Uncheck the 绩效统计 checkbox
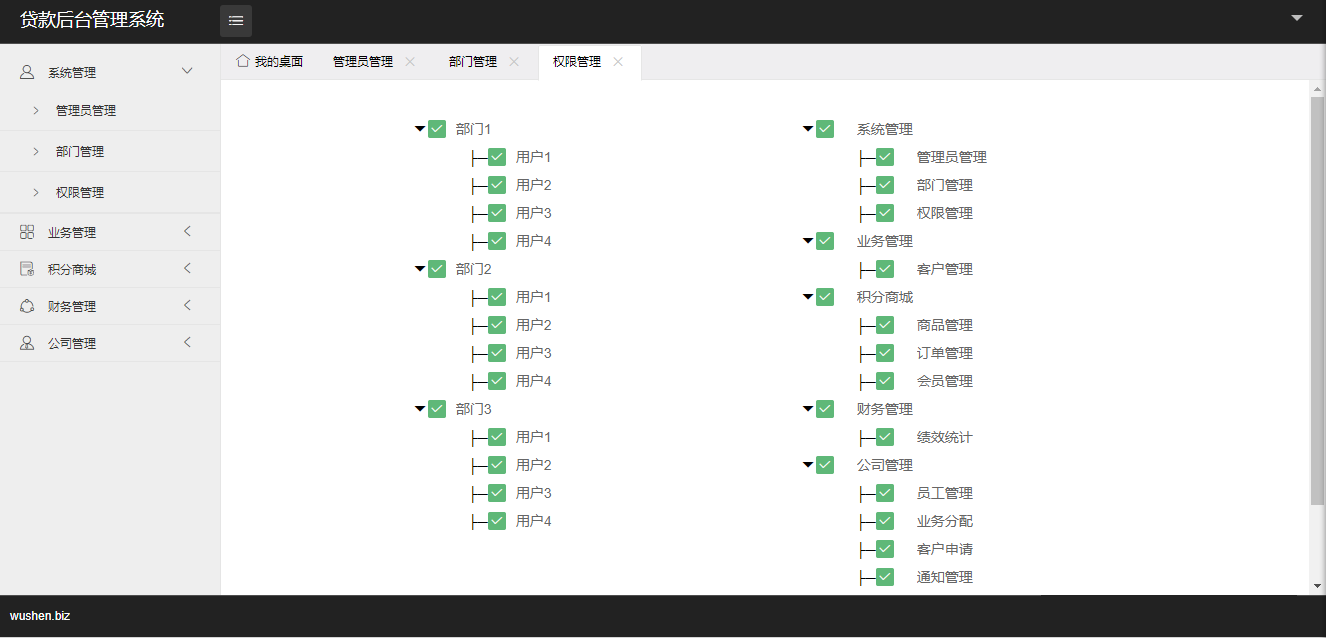The height and width of the screenshot is (638, 1326). 885,437
